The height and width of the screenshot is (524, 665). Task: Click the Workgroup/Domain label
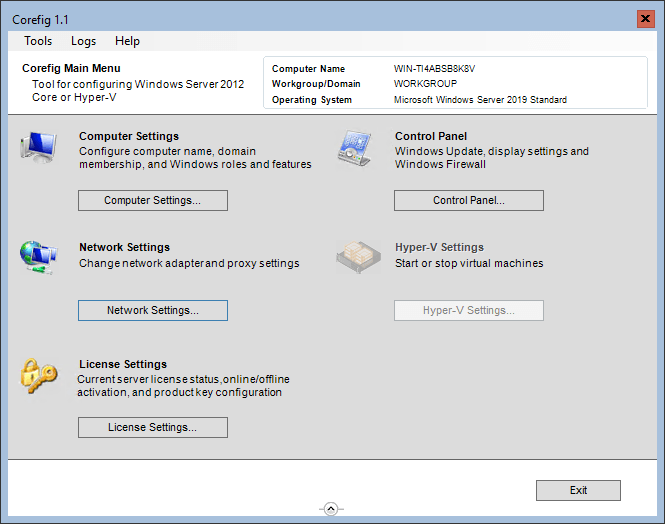(316, 84)
